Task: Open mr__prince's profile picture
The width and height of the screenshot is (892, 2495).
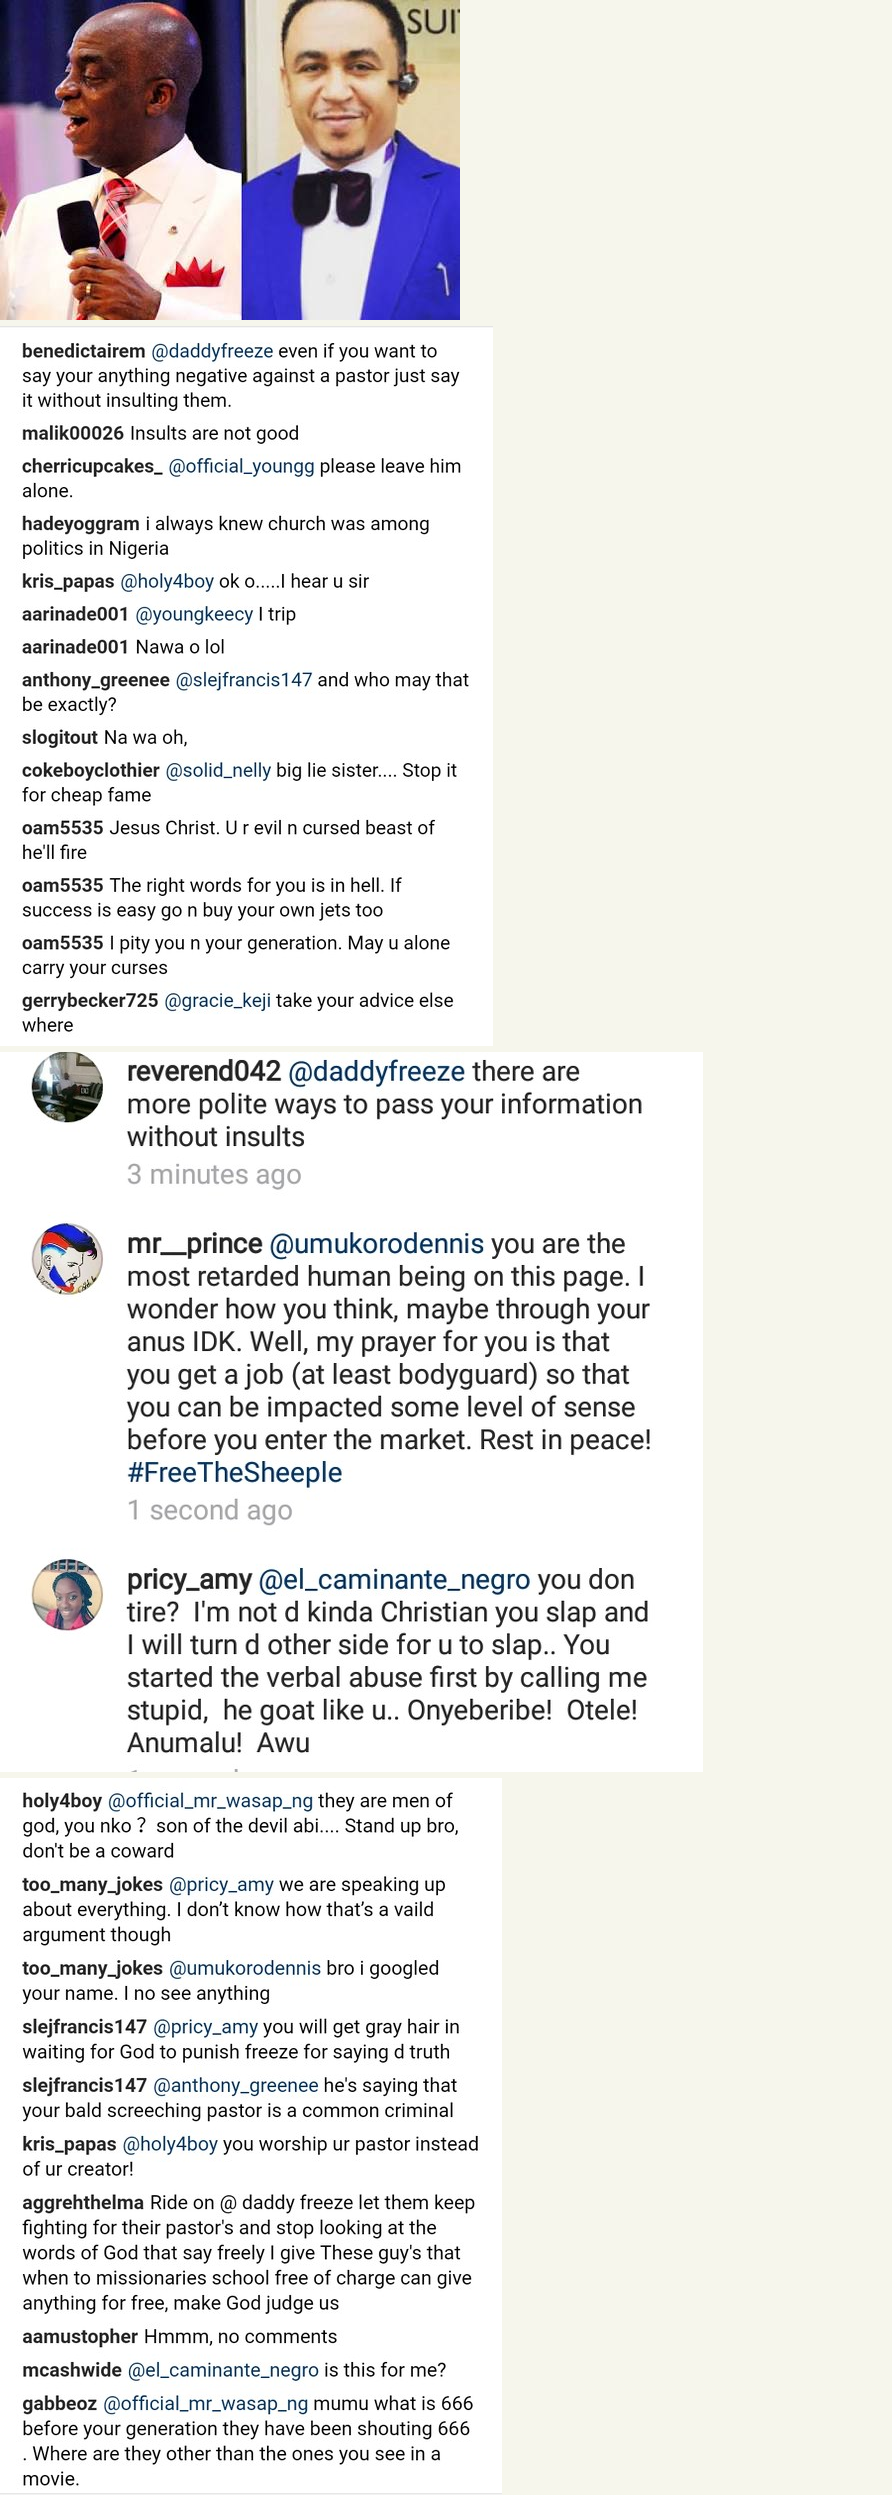Action: click(x=67, y=1259)
